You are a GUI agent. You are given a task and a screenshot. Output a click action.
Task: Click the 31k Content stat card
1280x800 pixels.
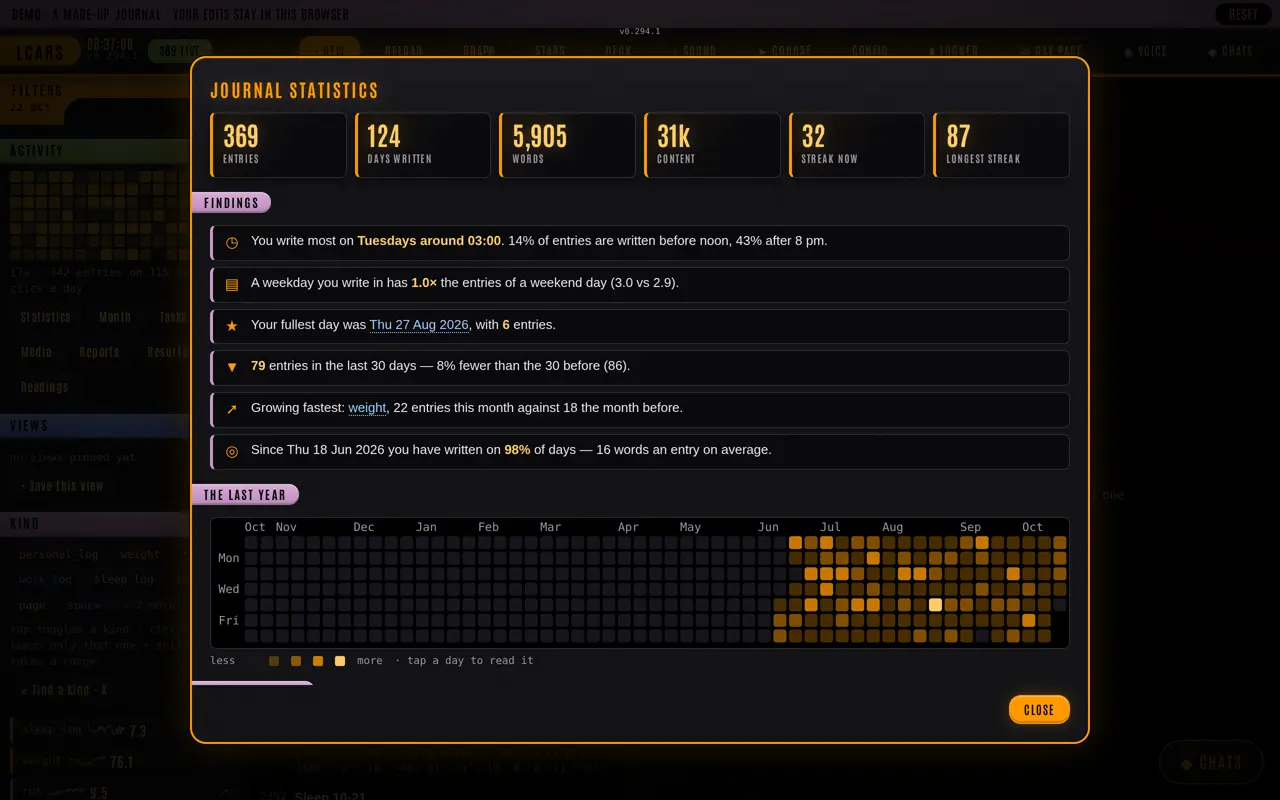point(712,145)
